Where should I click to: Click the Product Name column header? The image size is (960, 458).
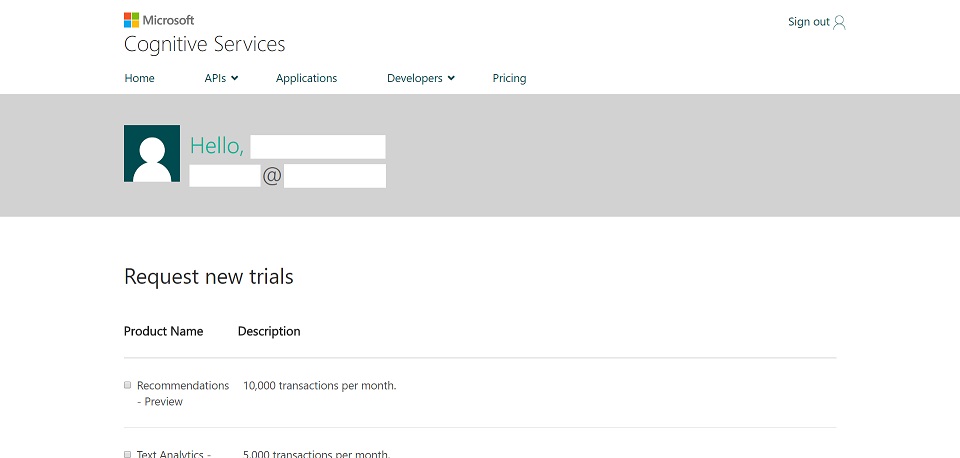163,331
